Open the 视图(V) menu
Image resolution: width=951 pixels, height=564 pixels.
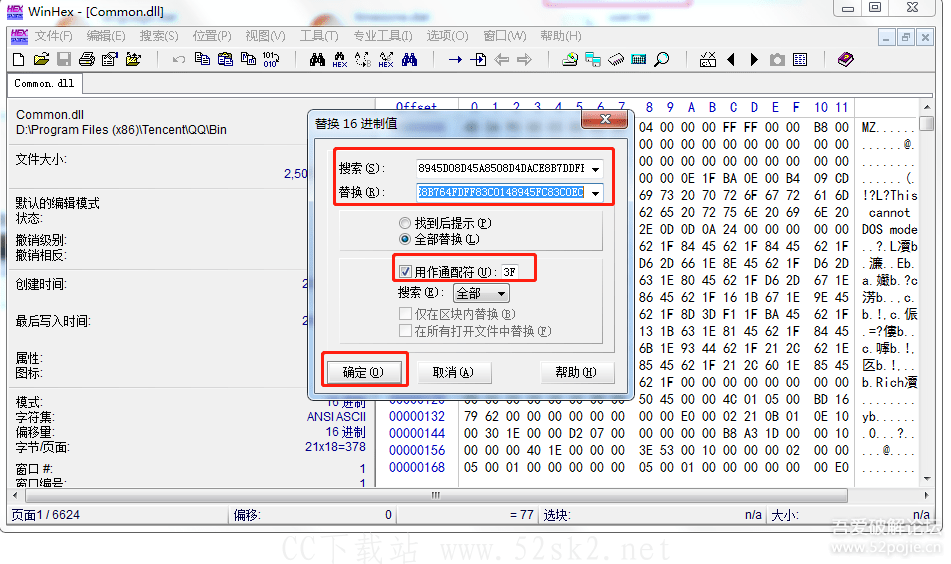point(265,36)
